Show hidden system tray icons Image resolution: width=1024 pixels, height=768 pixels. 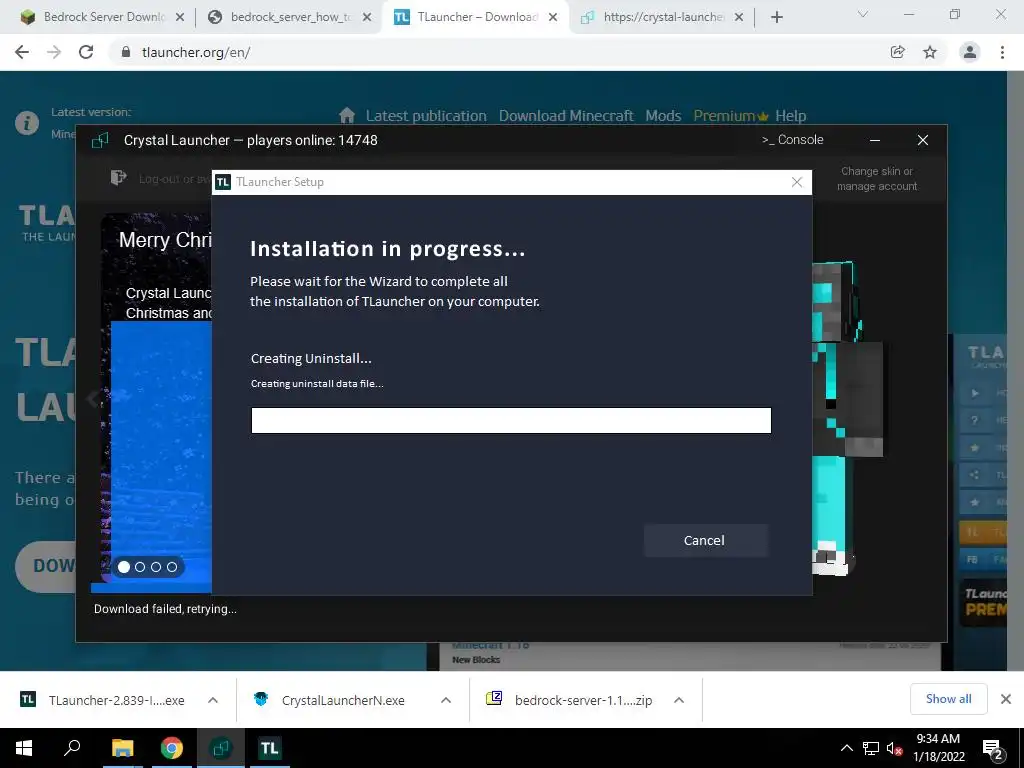point(846,748)
